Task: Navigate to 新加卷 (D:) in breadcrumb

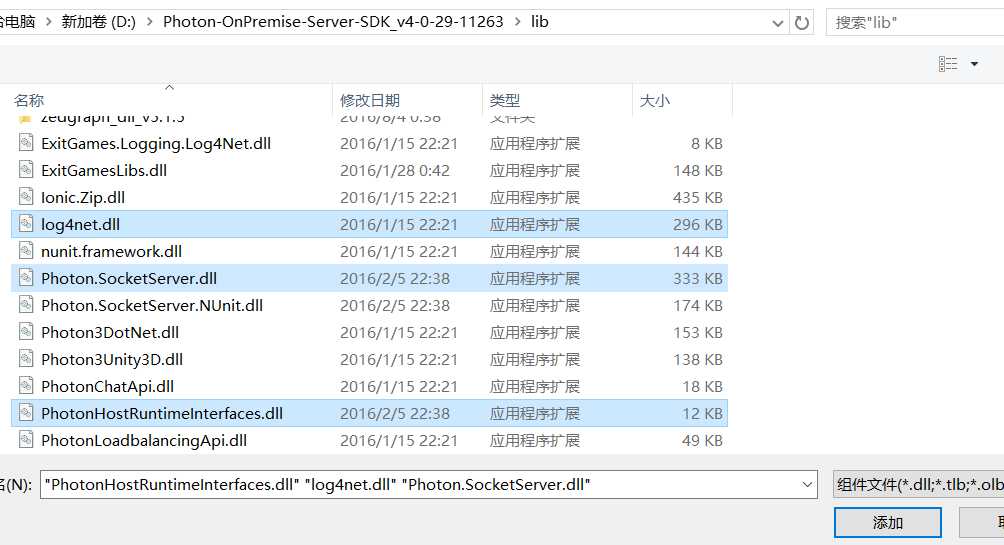Action: pyautogui.click(x=98, y=22)
